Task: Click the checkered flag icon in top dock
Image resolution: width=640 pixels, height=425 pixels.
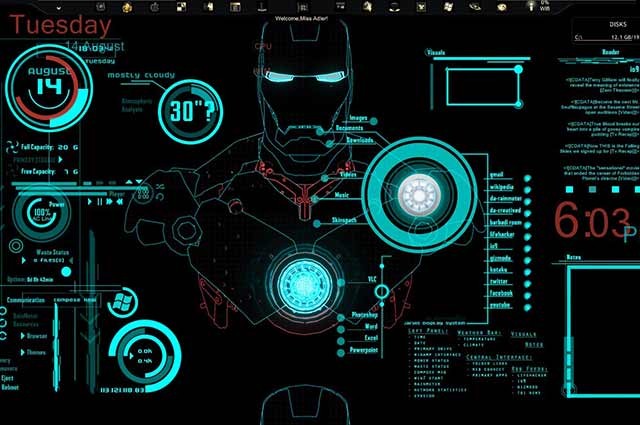Action: click(x=181, y=7)
